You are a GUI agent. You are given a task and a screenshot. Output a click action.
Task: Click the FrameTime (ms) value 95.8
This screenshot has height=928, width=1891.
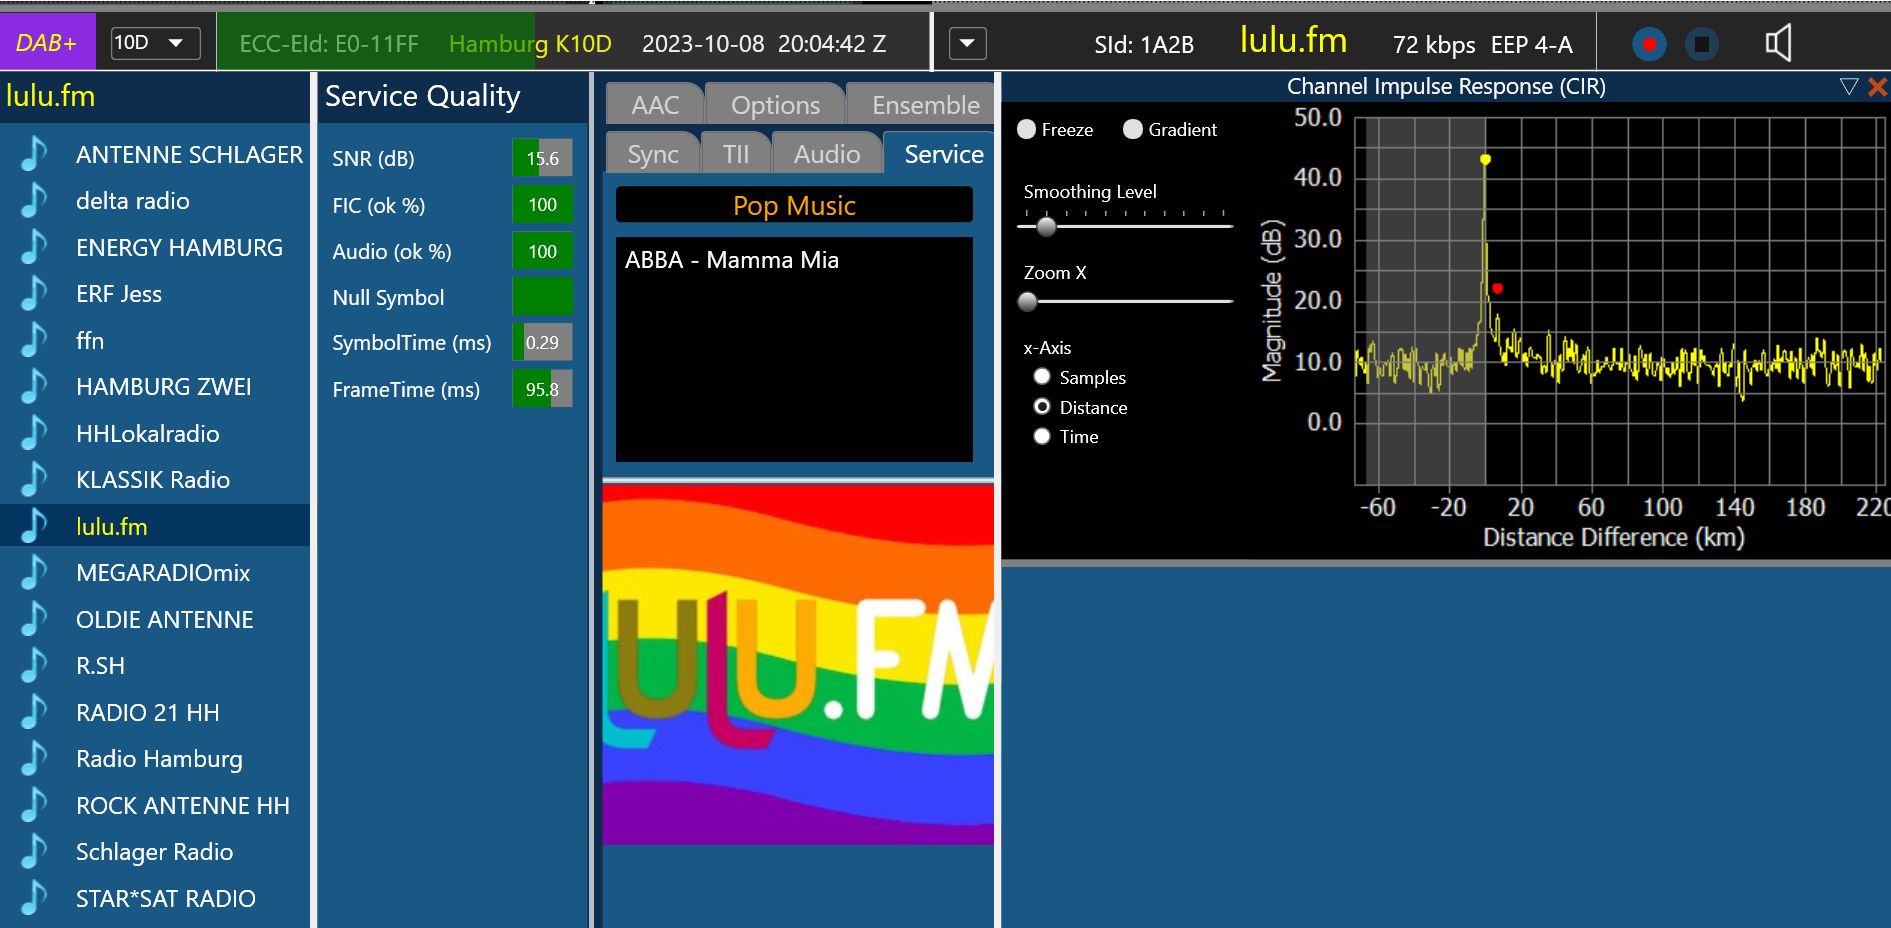coord(542,389)
